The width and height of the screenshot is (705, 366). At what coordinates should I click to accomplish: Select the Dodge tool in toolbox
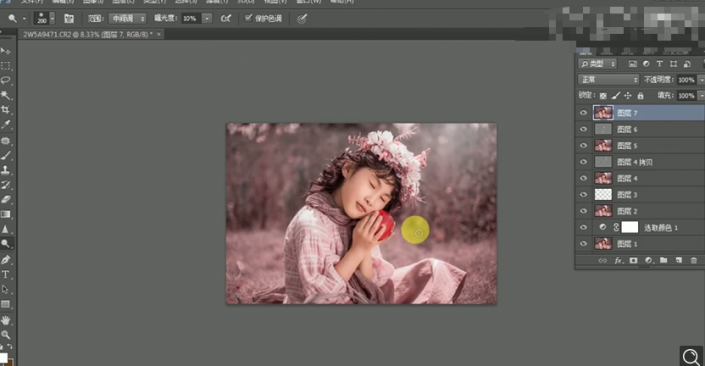[5, 244]
